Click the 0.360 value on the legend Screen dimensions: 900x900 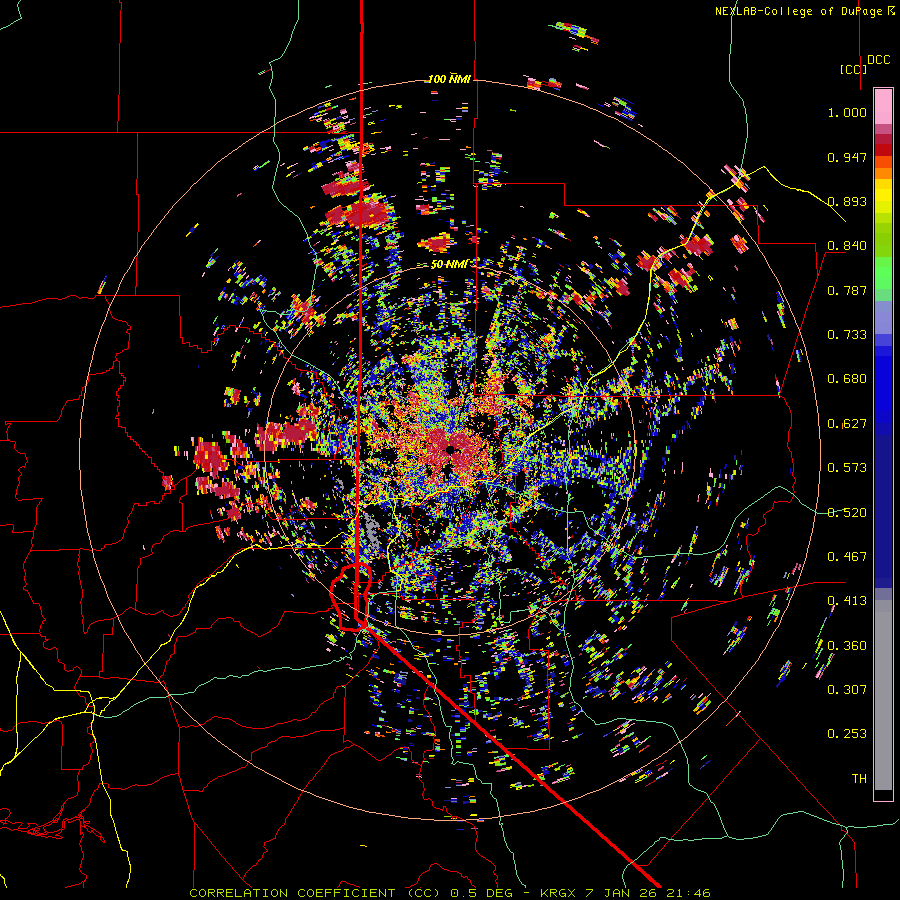coord(847,646)
